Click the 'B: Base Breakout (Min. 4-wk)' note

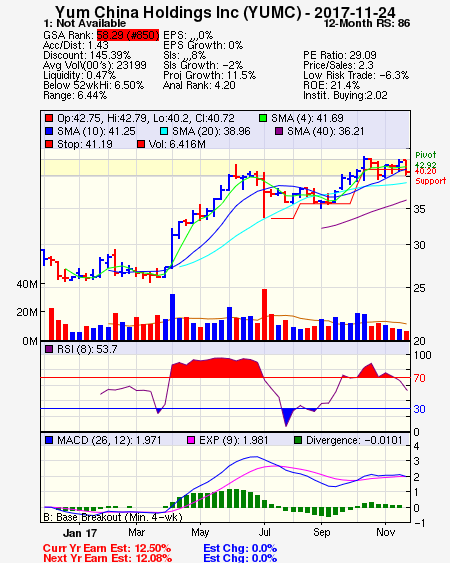click(x=113, y=517)
